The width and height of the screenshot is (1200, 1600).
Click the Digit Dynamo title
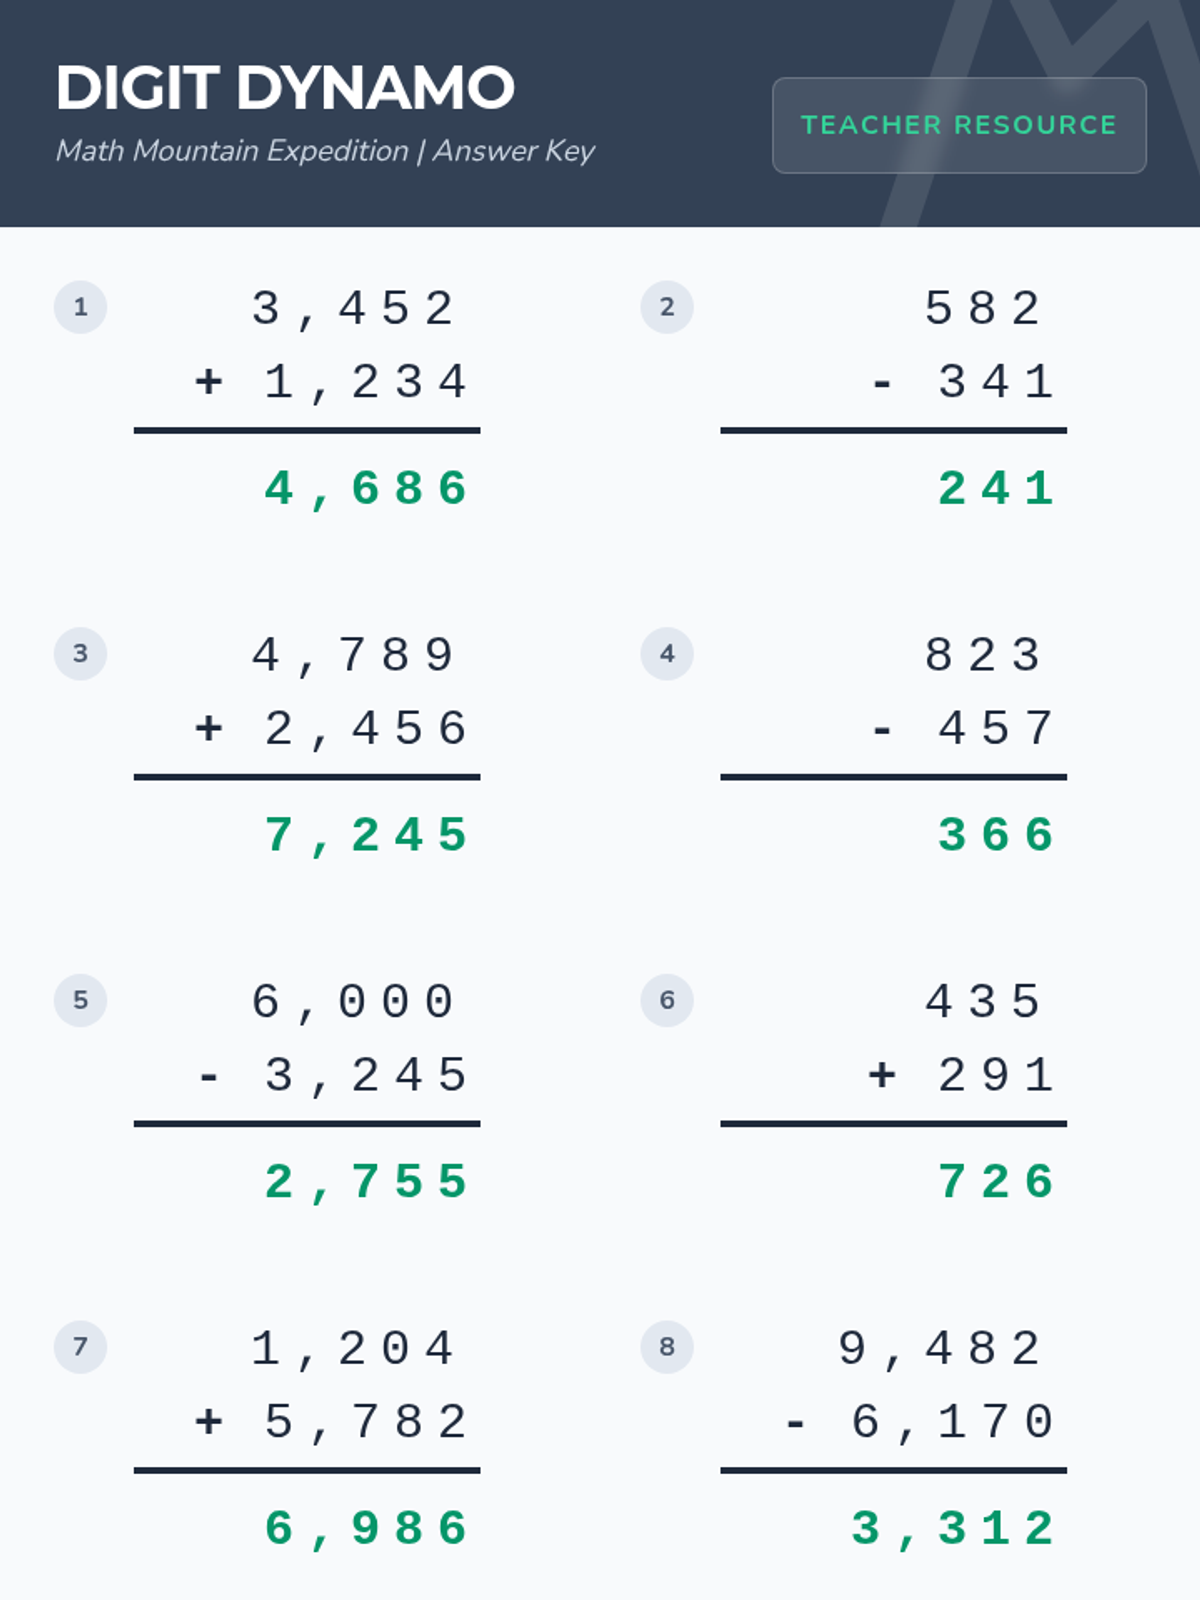coord(285,88)
